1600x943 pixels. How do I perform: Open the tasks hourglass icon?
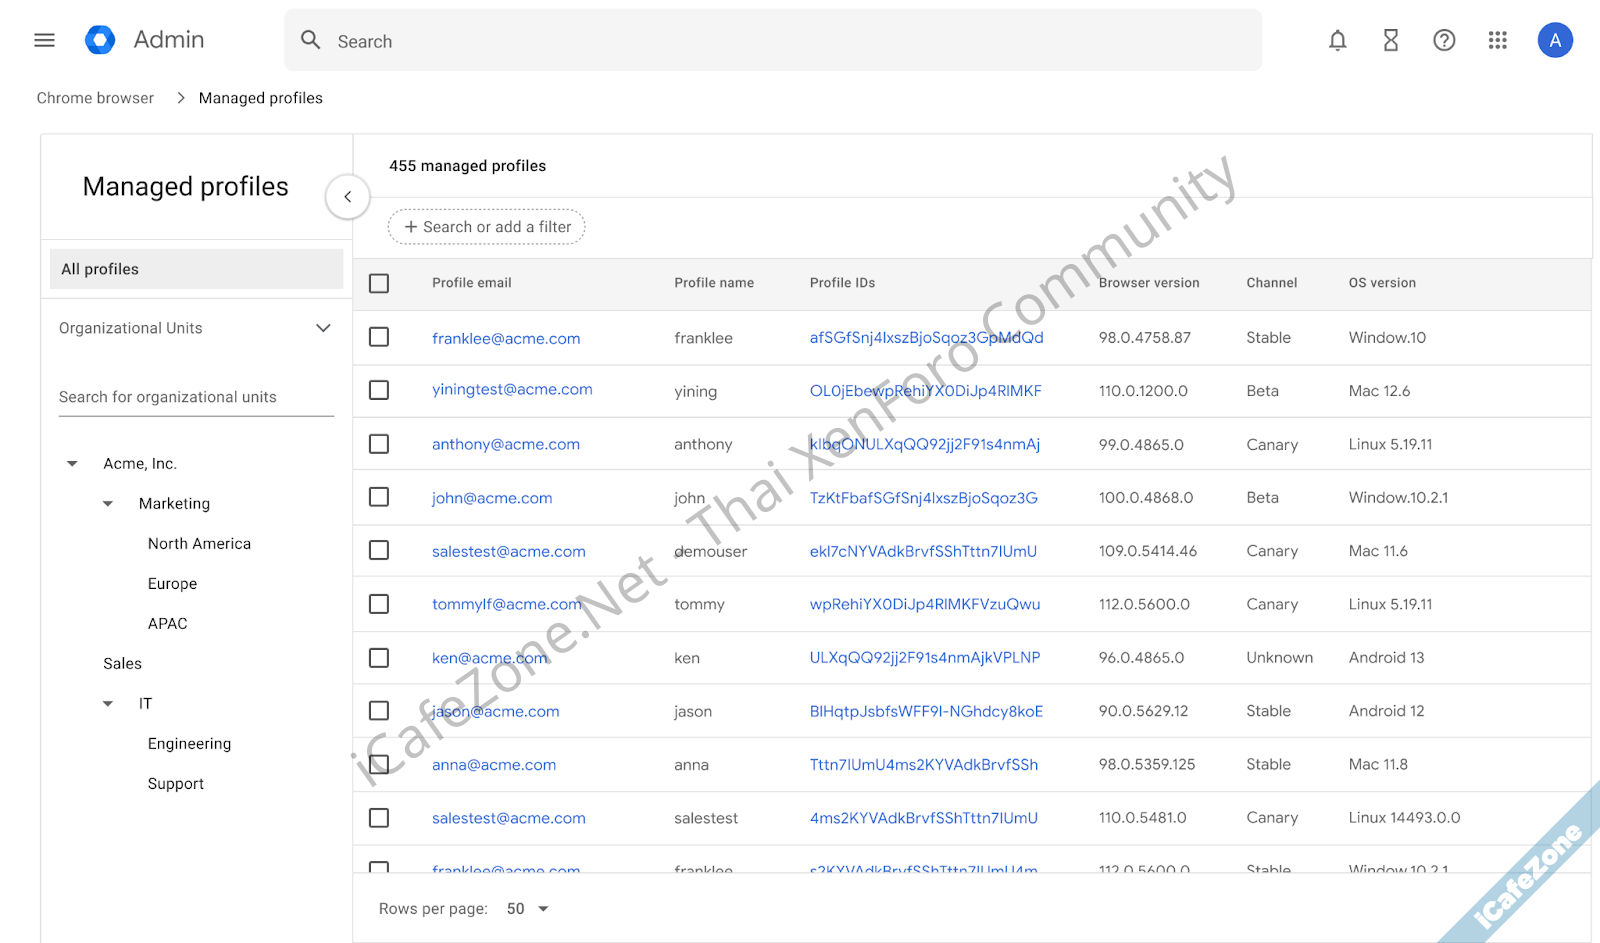click(1390, 40)
